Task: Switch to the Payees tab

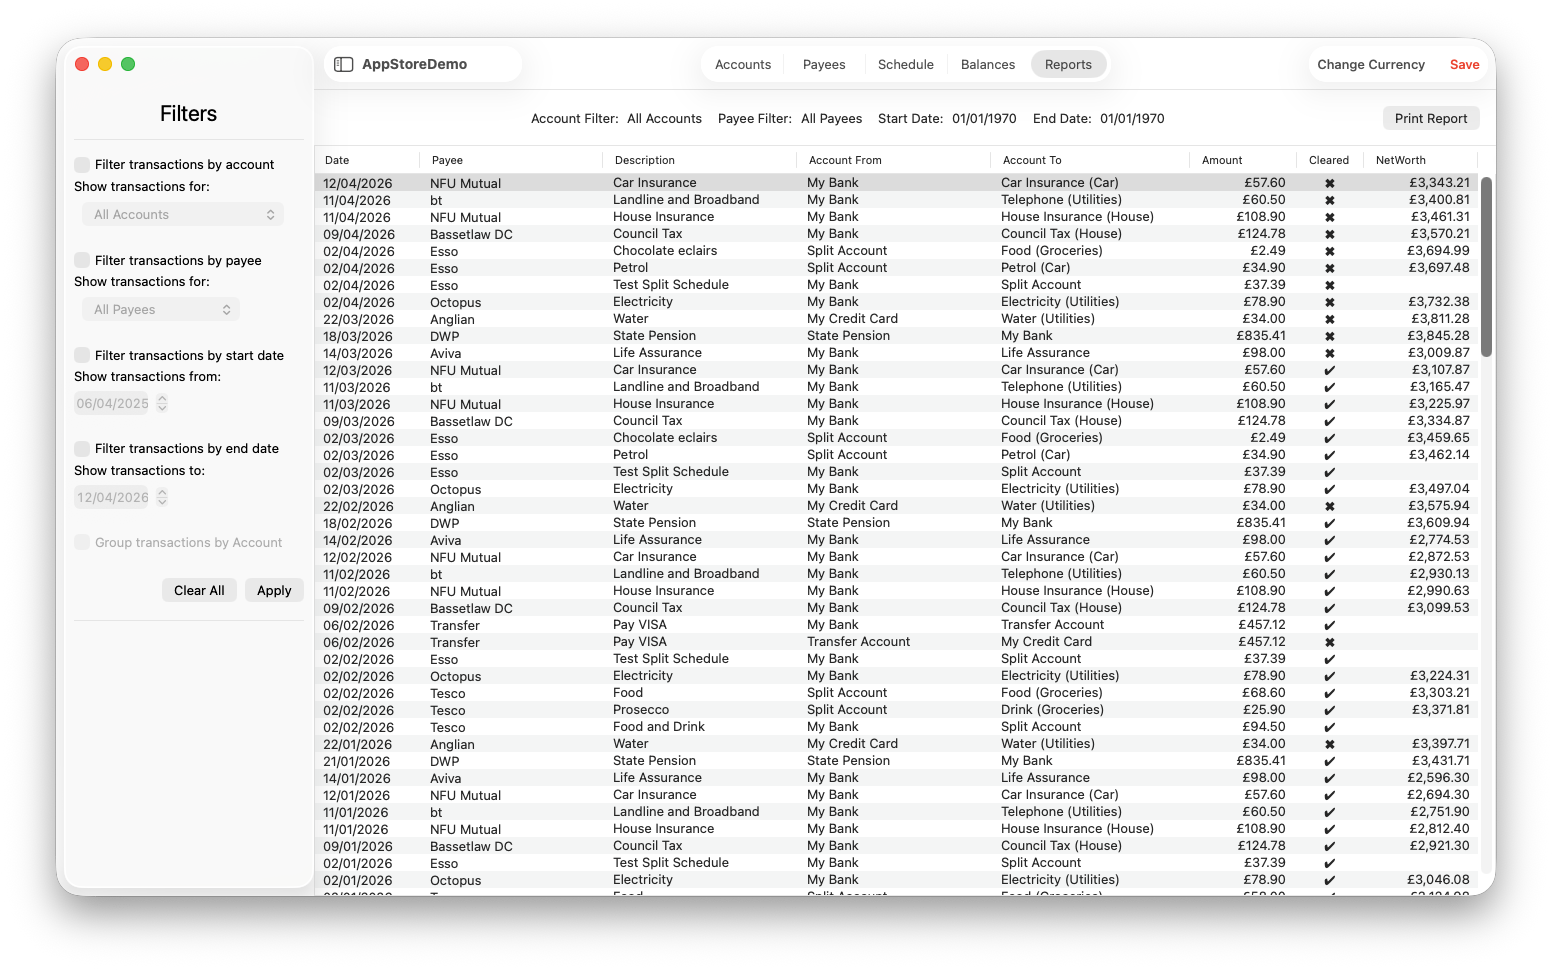Action: [x=824, y=64]
